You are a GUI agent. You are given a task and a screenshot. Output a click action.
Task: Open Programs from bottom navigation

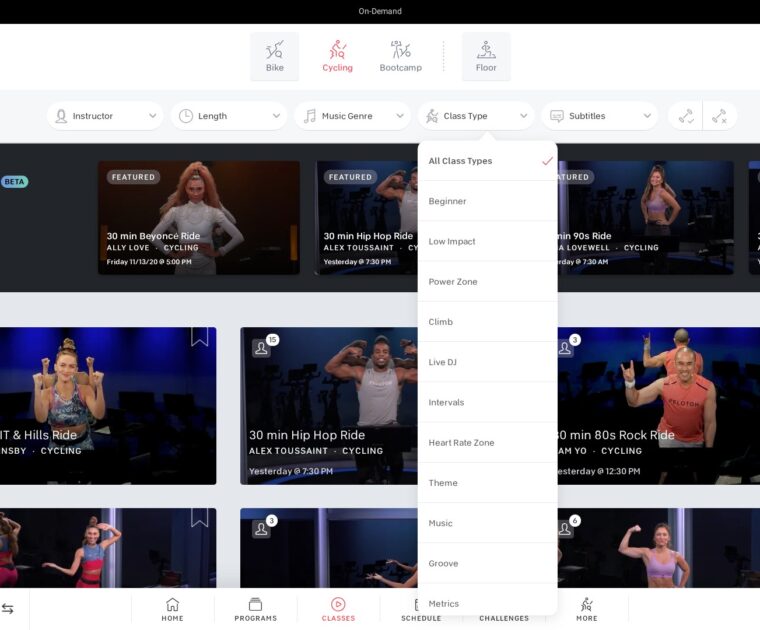[x=255, y=609]
